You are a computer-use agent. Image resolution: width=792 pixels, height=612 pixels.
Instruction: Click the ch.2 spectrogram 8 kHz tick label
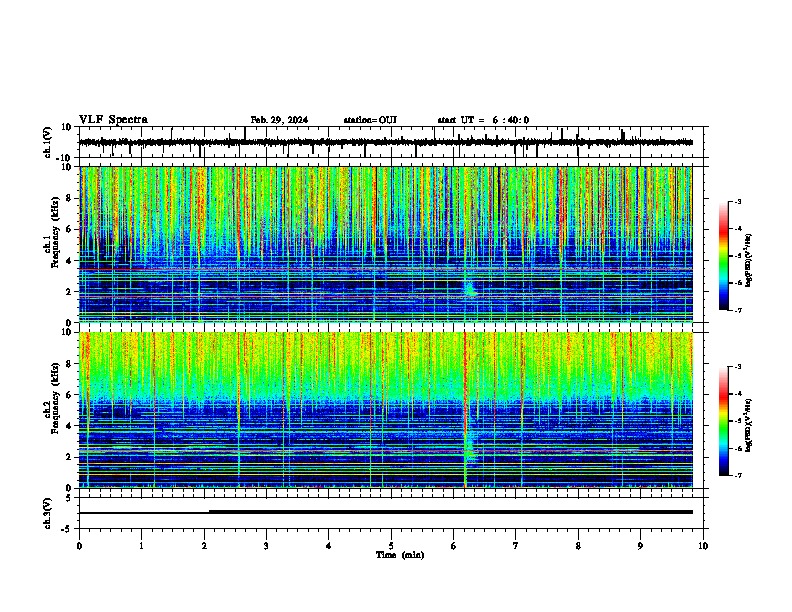click(70, 364)
